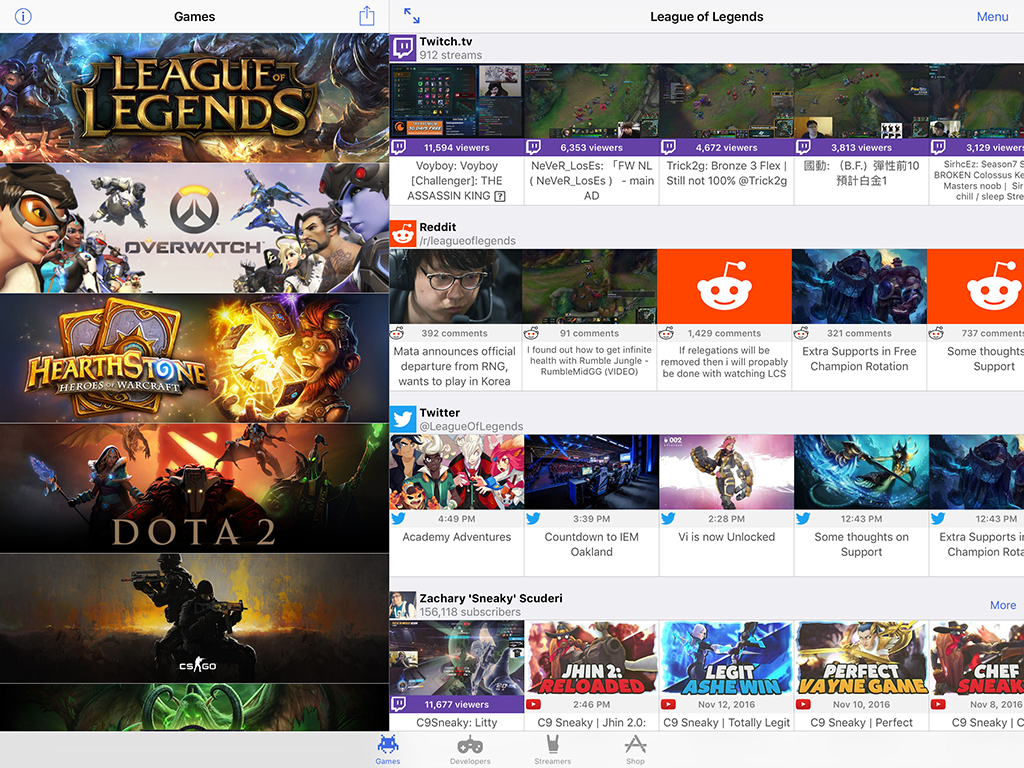The height and width of the screenshot is (768, 1024).
Task: Select the CS:GO game banner
Action: [195, 618]
